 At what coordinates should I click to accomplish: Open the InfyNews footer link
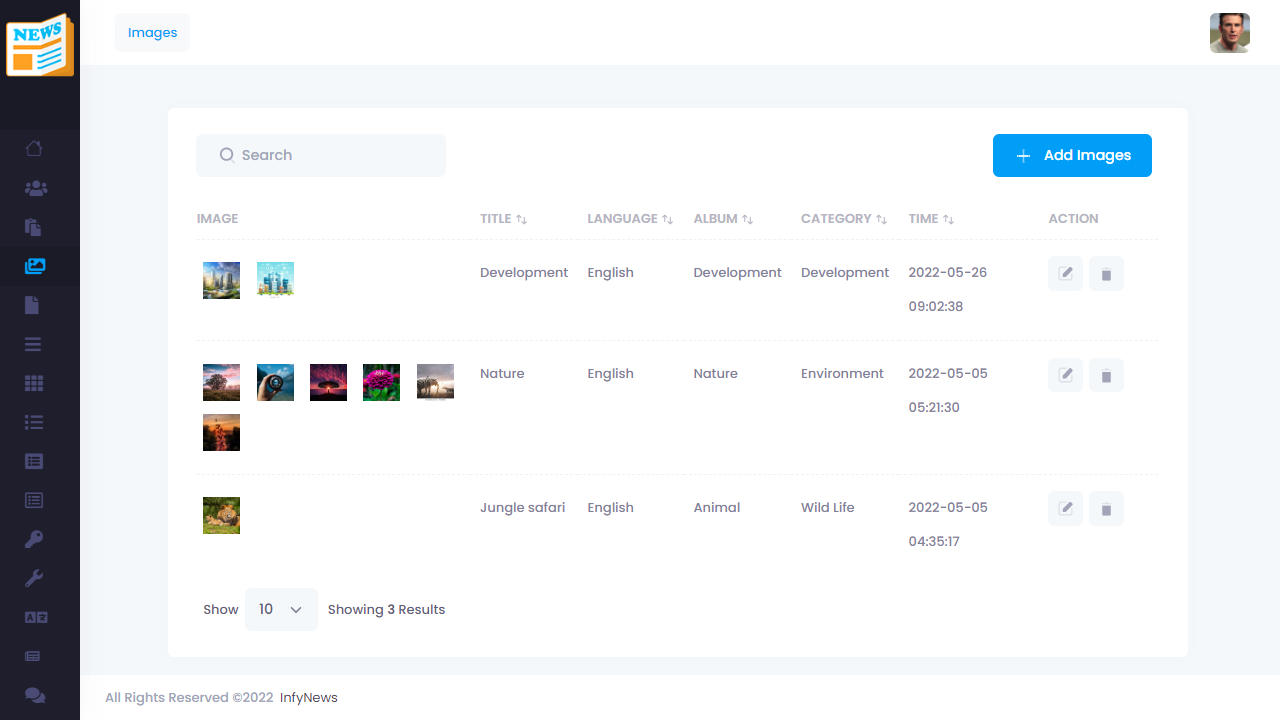[x=308, y=697]
